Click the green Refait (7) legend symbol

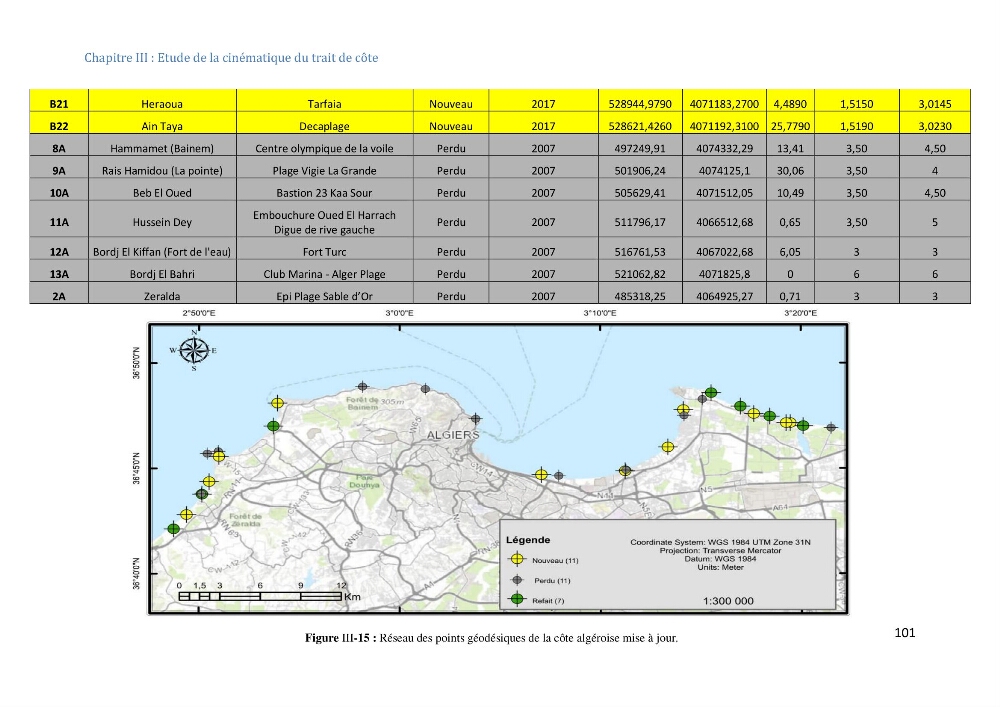point(517,600)
